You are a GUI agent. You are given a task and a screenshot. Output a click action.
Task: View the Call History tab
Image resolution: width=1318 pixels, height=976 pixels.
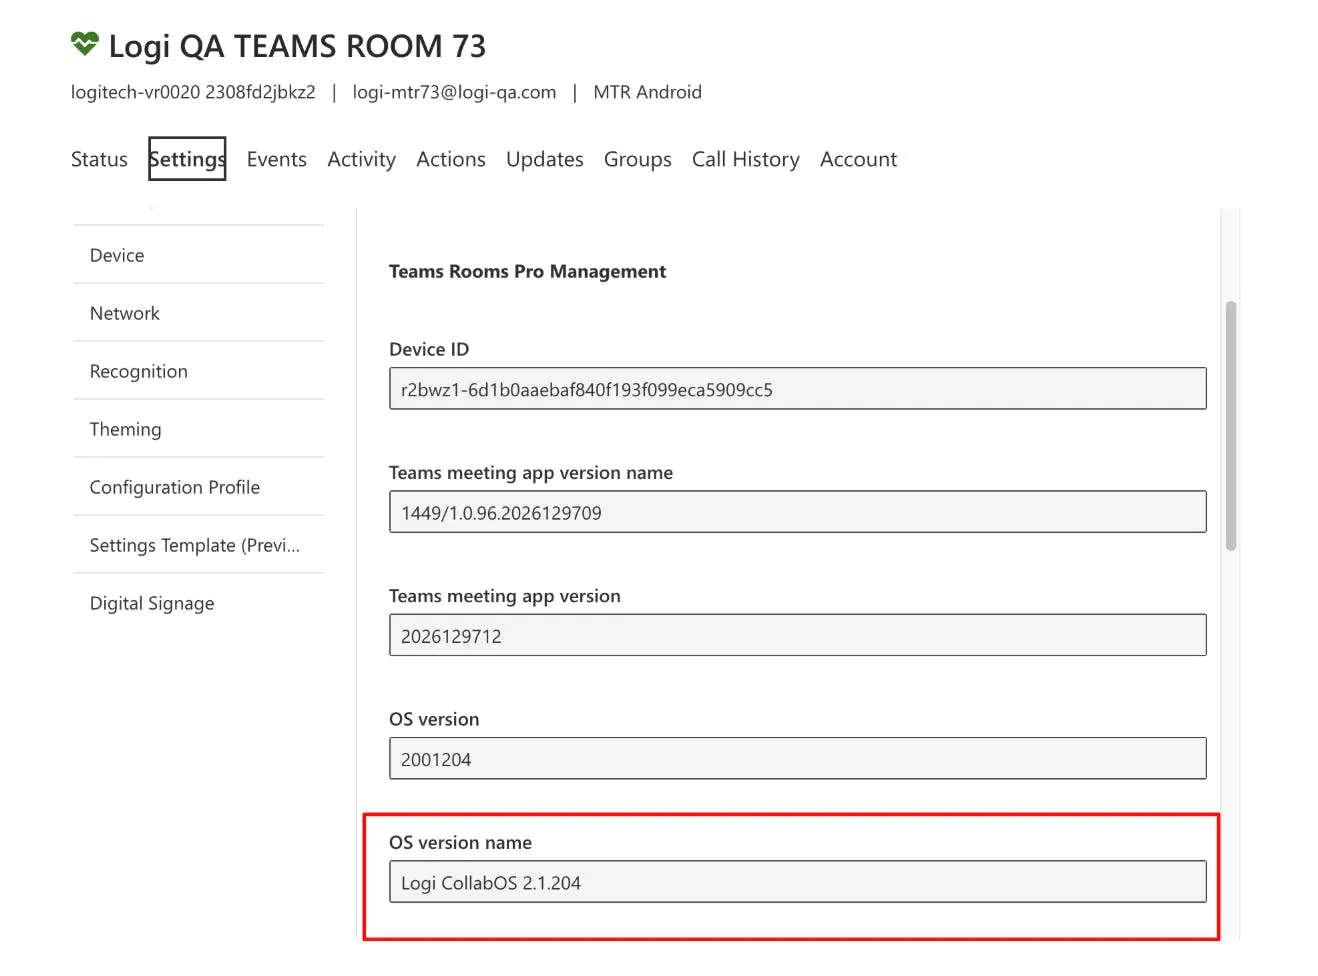click(746, 159)
